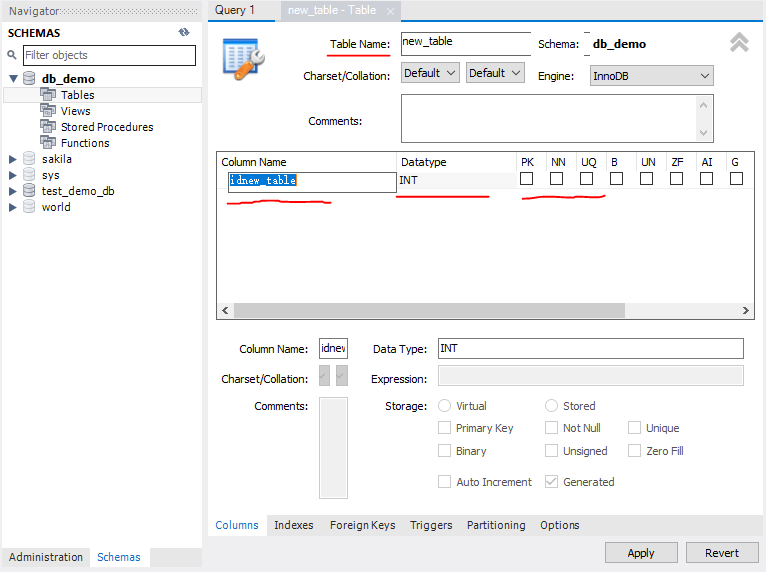Close the new_table - Table tab
This screenshot has width=766, height=572.
pos(390,11)
